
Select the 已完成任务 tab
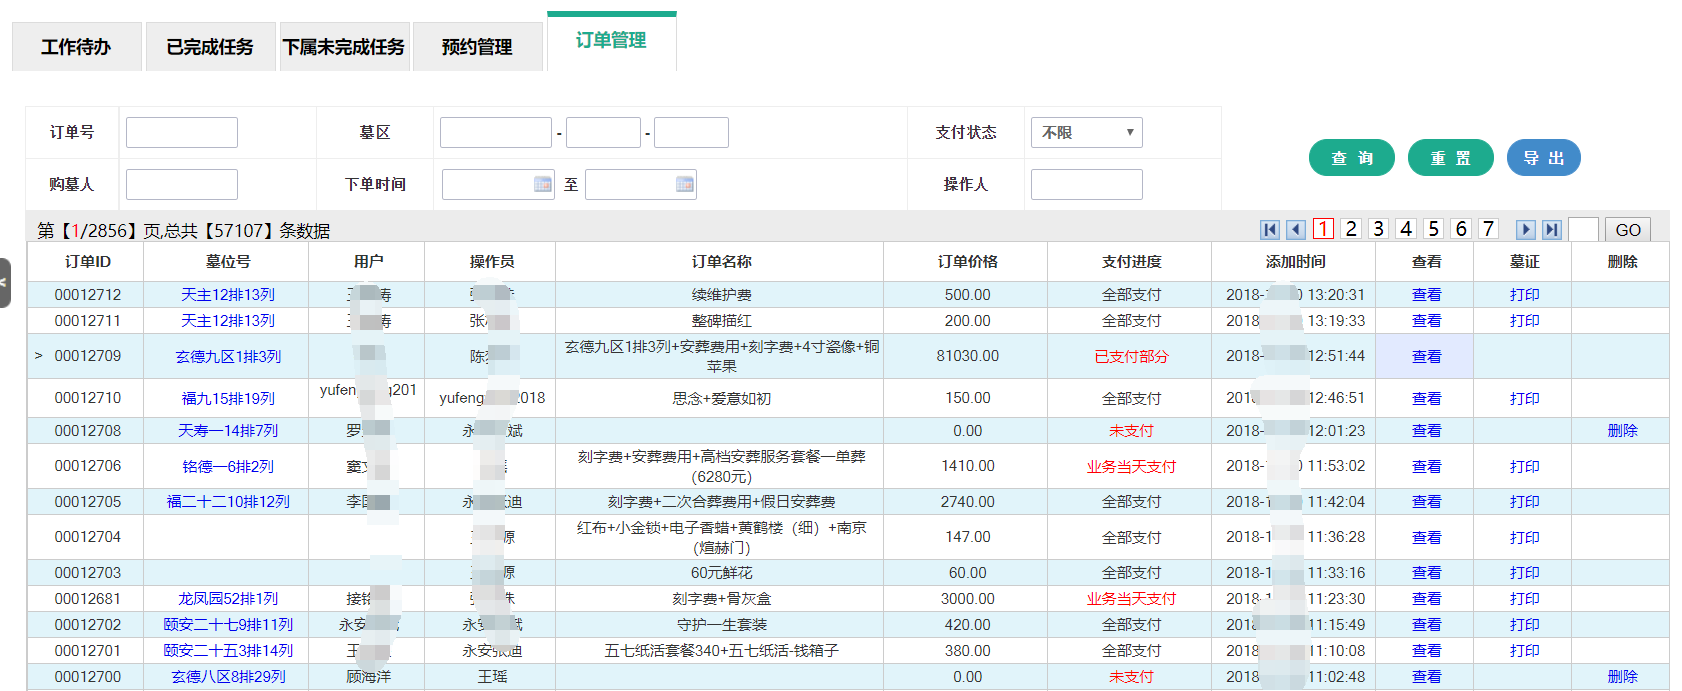(210, 47)
